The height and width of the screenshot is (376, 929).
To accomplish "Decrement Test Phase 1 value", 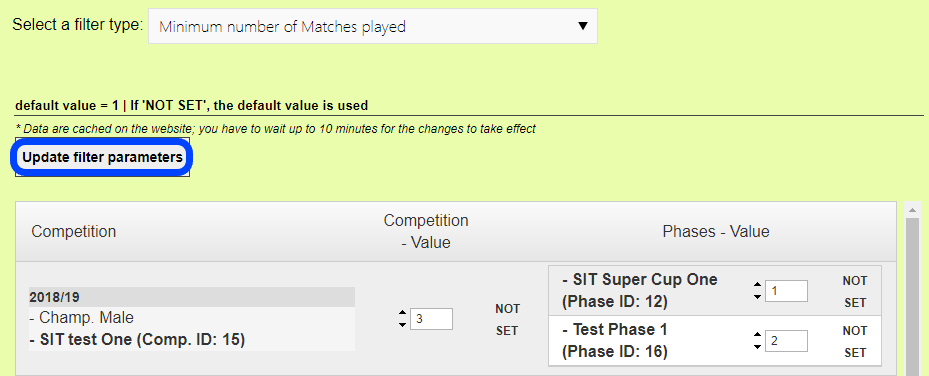I will [757, 346].
